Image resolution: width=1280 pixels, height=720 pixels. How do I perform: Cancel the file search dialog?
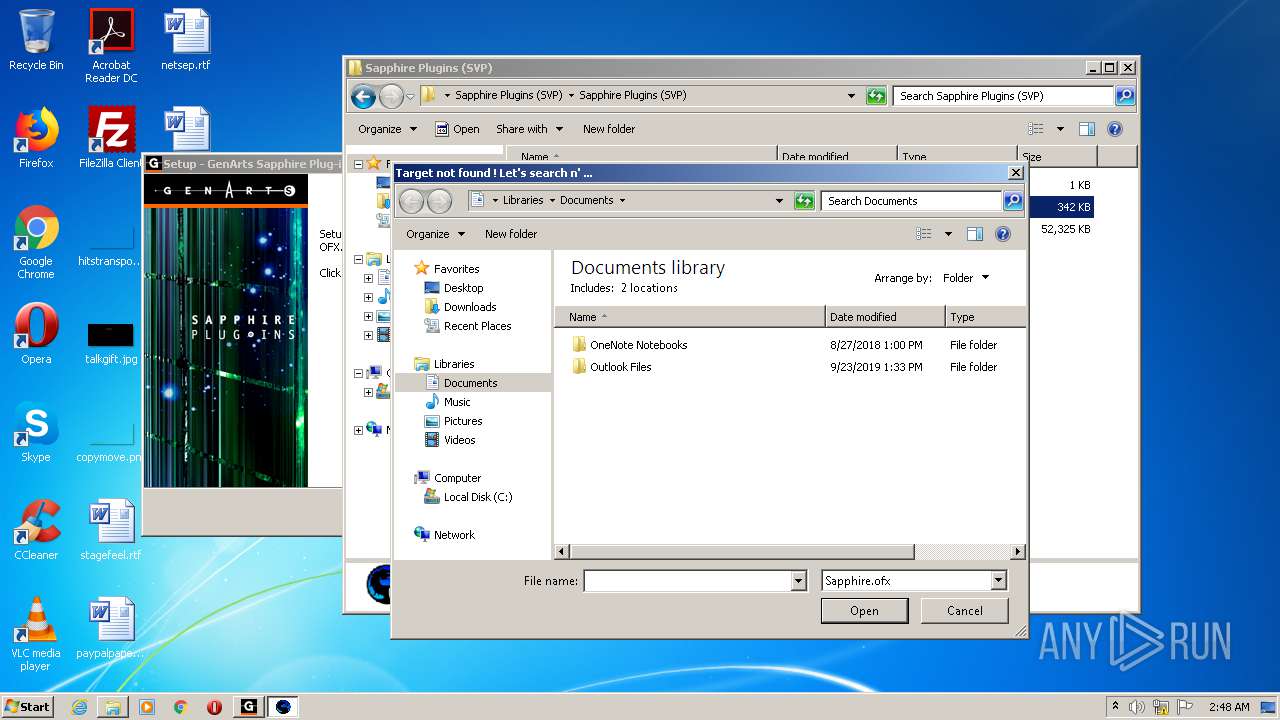pyautogui.click(x=964, y=611)
